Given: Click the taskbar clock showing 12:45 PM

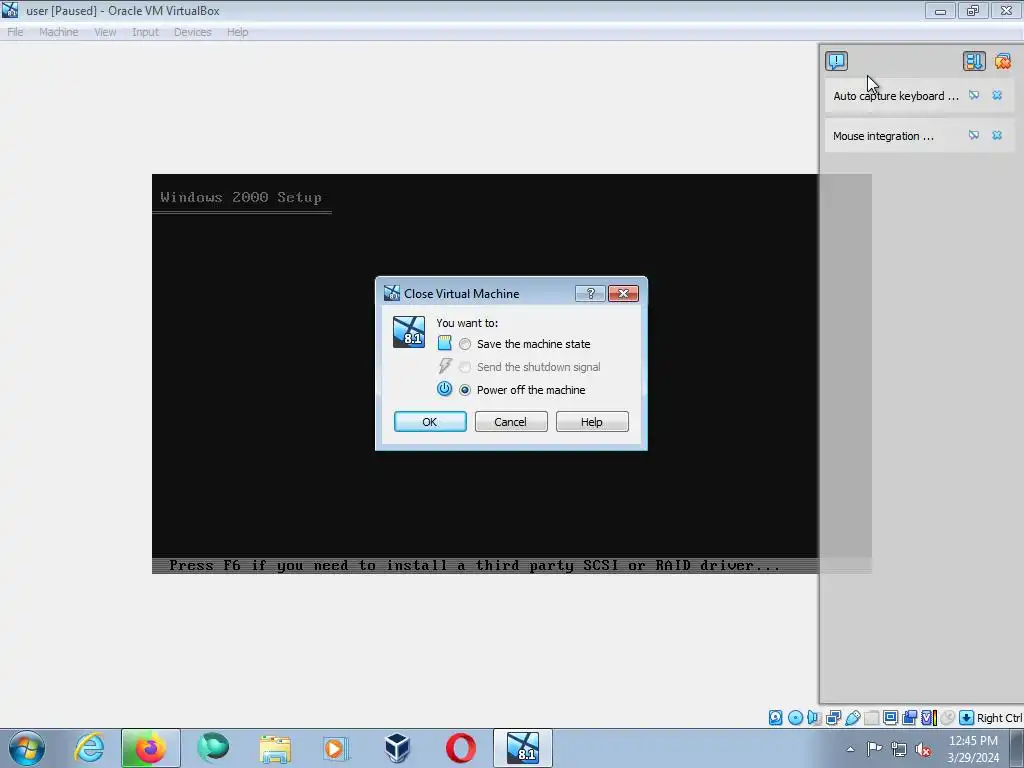Looking at the screenshot, I should 973,748.
